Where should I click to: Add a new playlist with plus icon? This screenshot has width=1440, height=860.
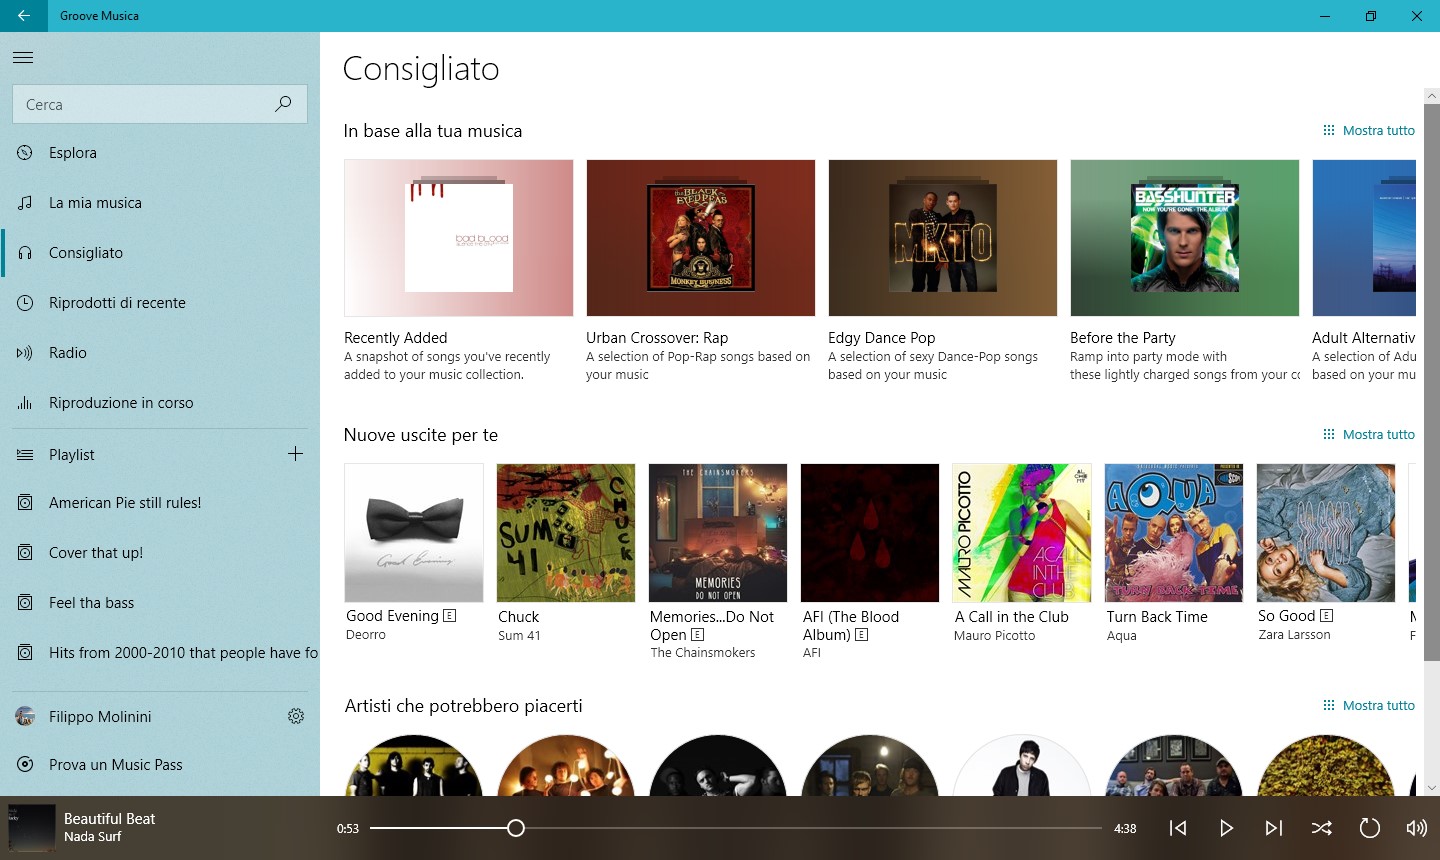(295, 454)
